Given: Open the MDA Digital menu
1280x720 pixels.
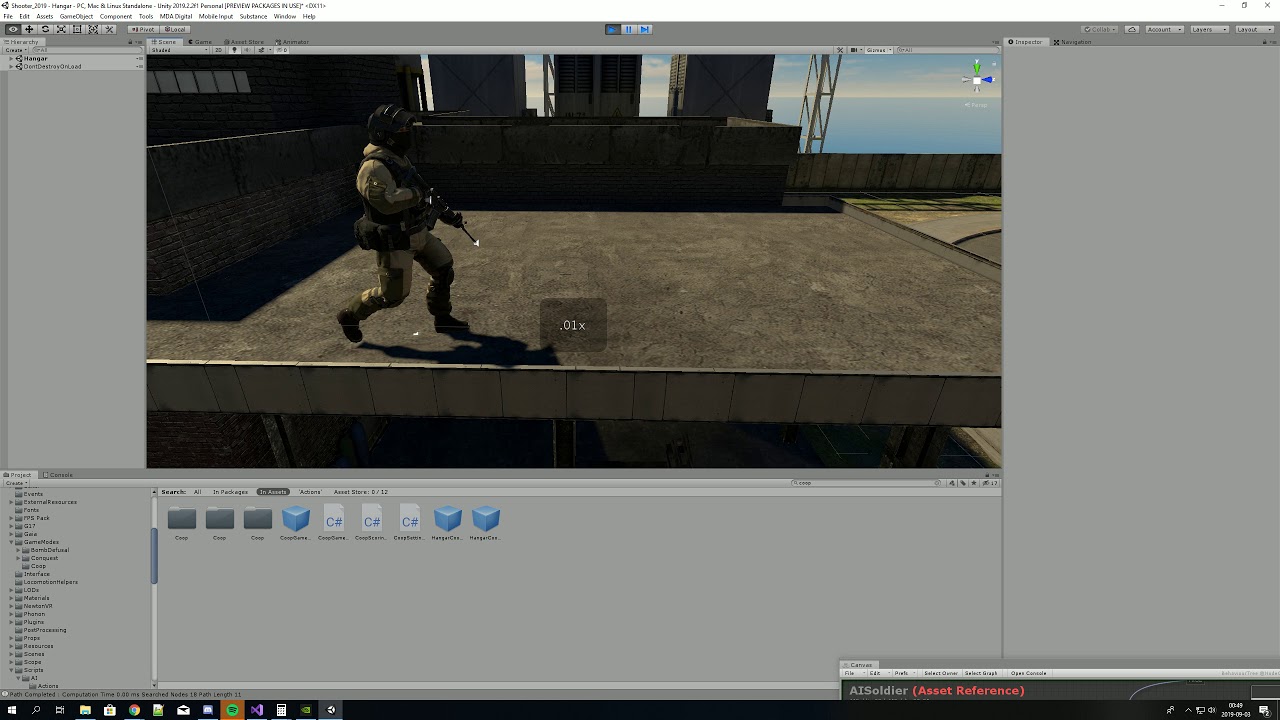Looking at the screenshot, I should (176, 16).
